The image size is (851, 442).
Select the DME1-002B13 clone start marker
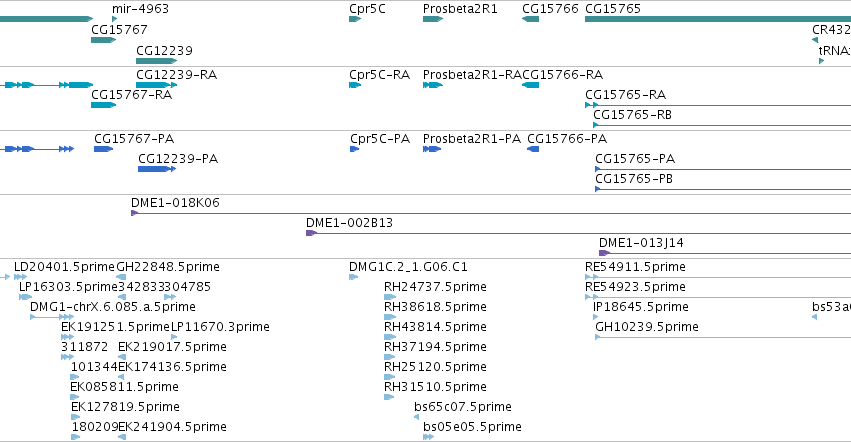(x=312, y=233)
